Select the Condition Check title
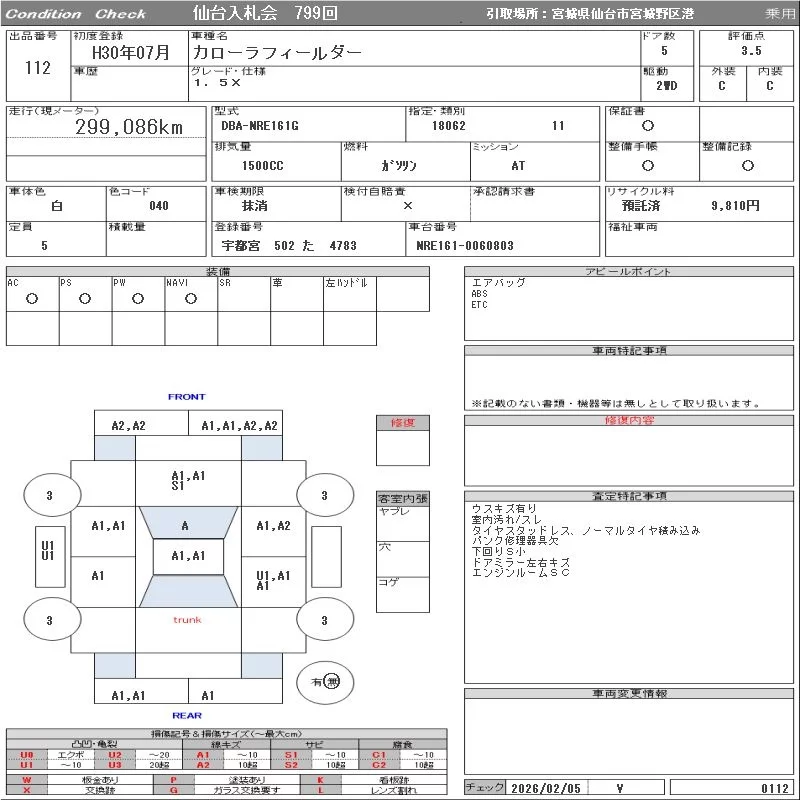The image size is (800, 800). pos(76,14)
